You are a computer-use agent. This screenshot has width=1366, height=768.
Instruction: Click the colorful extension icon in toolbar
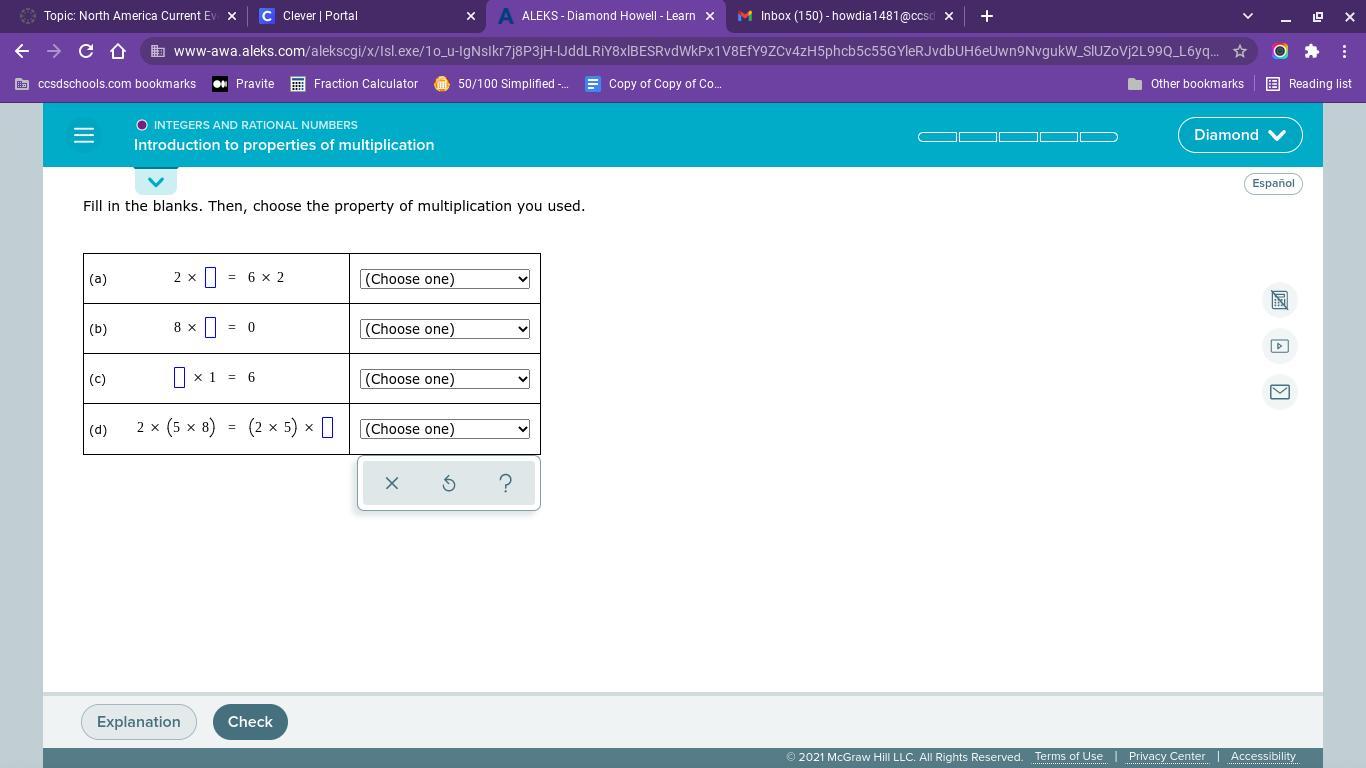[1280, 51]
